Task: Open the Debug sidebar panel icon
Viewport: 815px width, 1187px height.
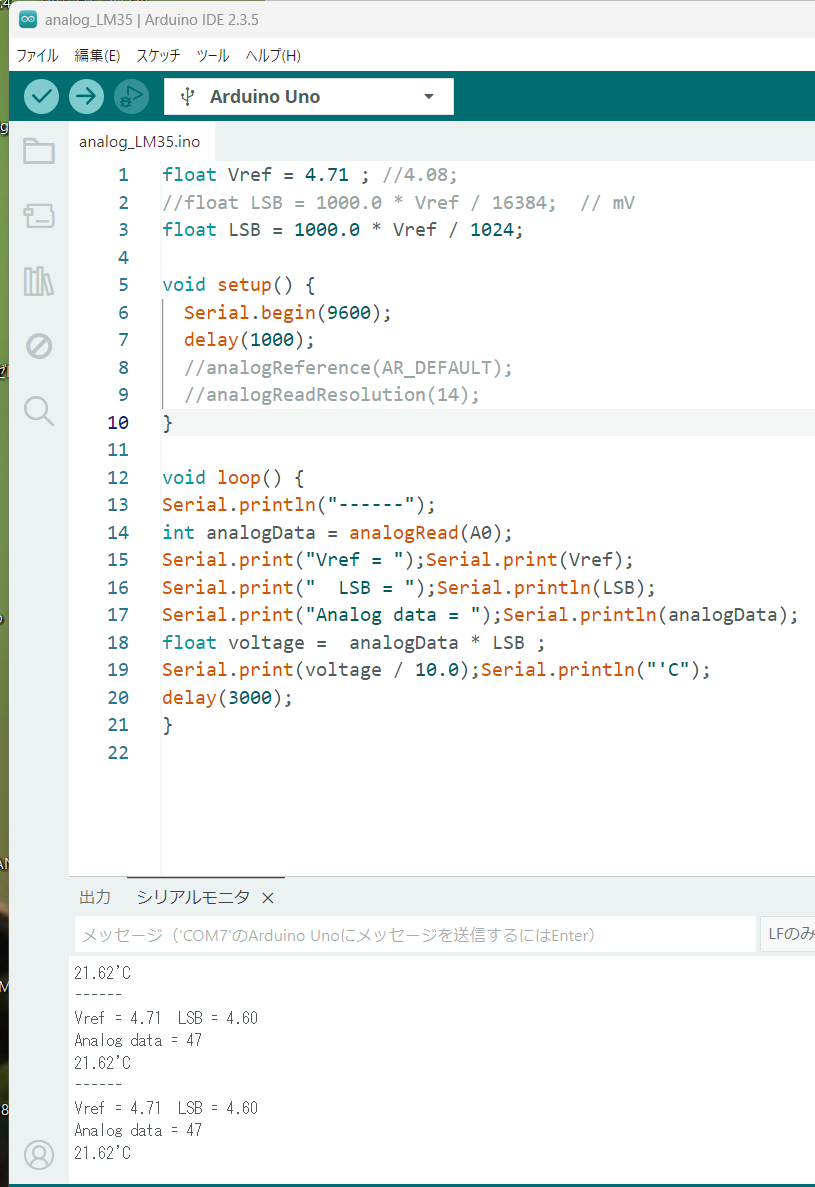Action: pyautogui.click(x=39, y=346)
